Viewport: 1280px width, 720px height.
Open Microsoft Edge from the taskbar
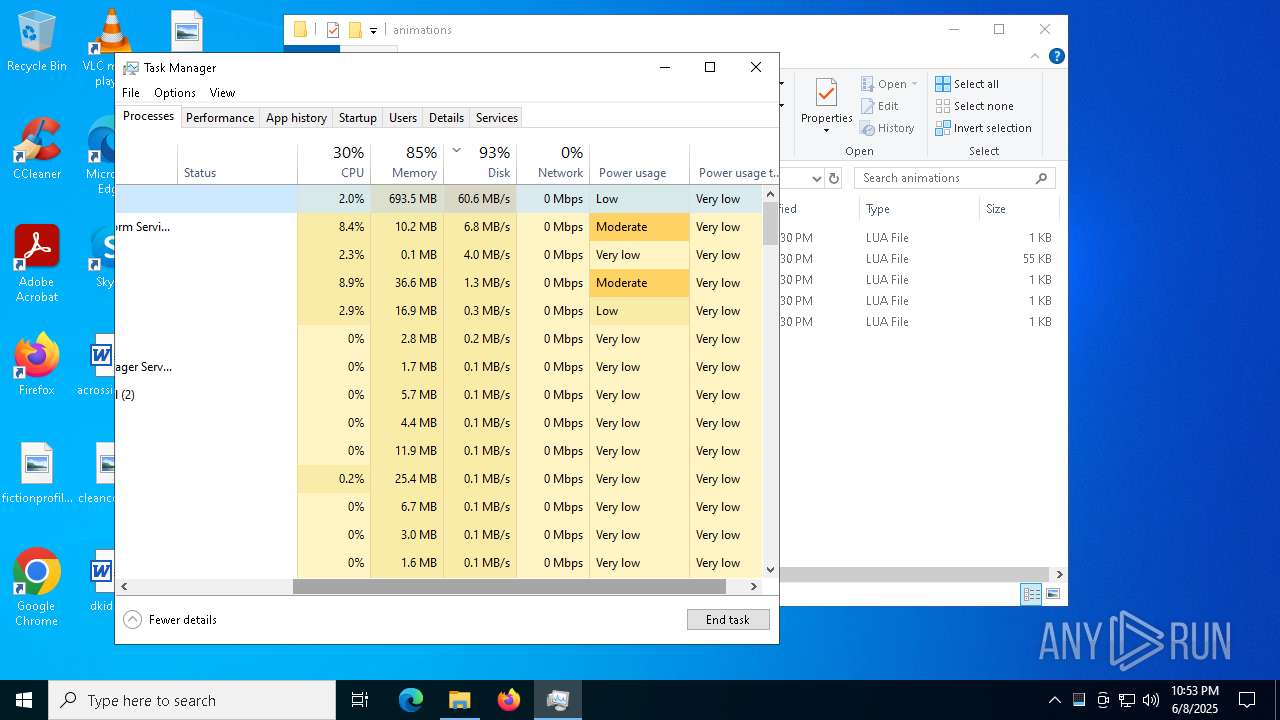click(x=411, y=700)
